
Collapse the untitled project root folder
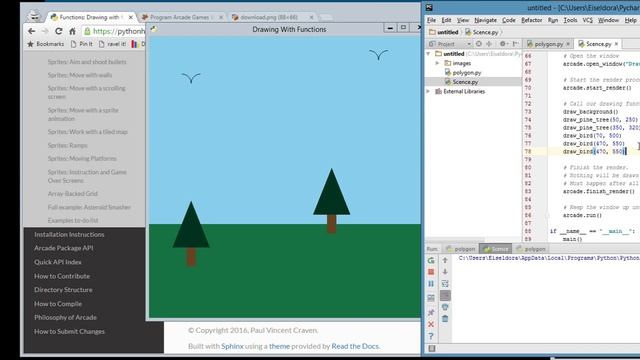[428, 54]
